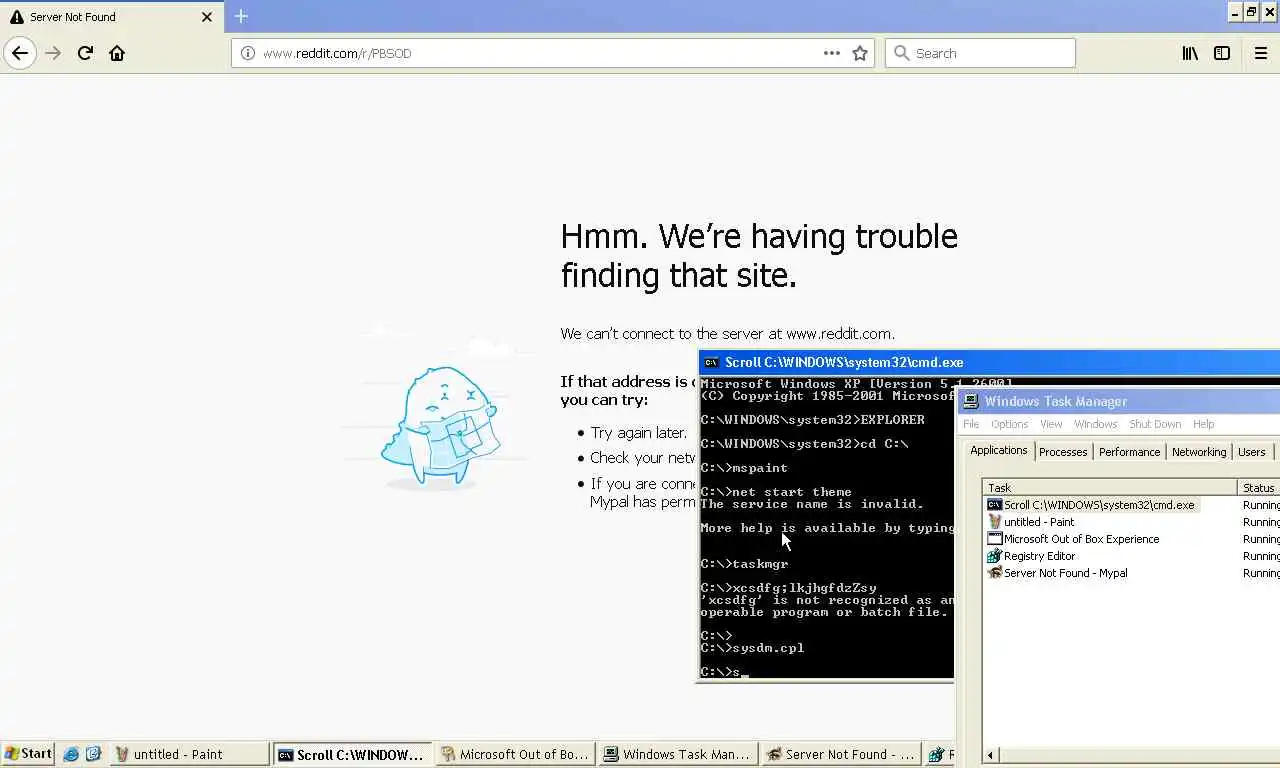Sort by the Task column header
This screenshot has width=1280, height=768.
[x=1110, y=488]
